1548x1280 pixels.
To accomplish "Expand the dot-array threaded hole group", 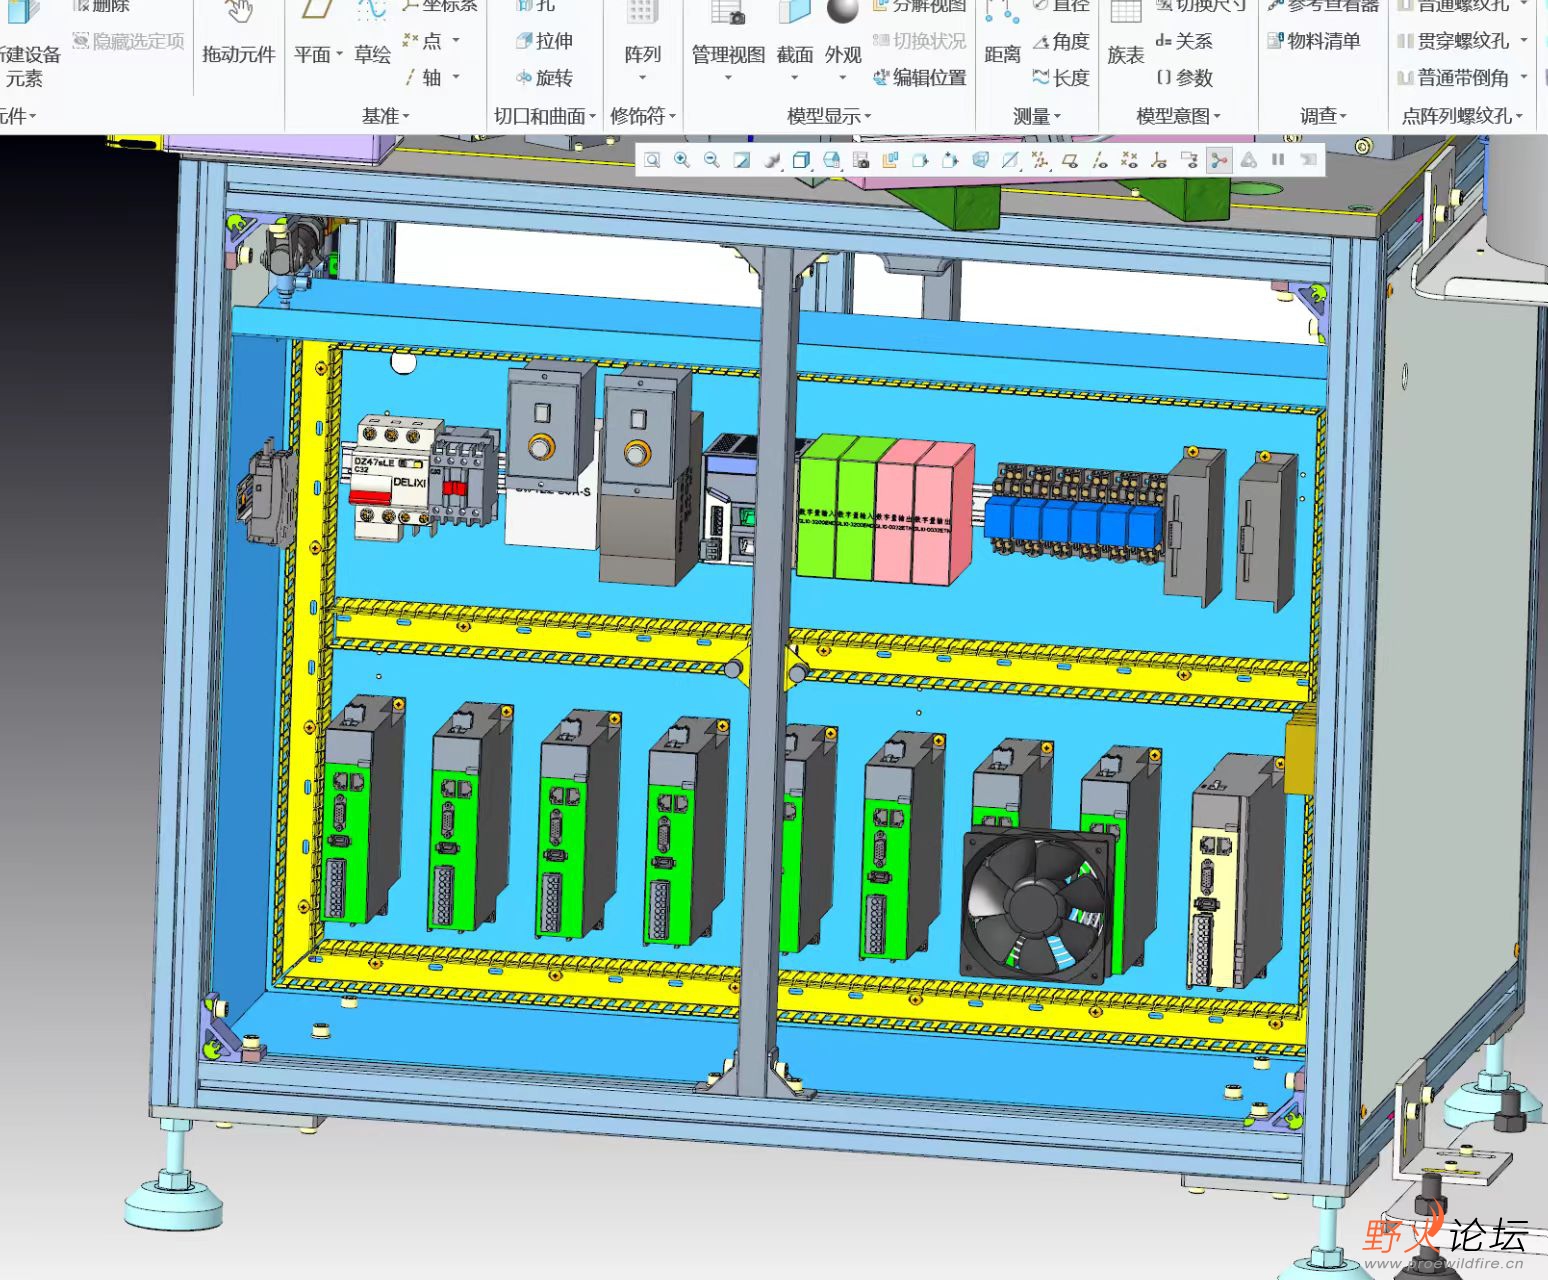I will (x=1462, y=116).
